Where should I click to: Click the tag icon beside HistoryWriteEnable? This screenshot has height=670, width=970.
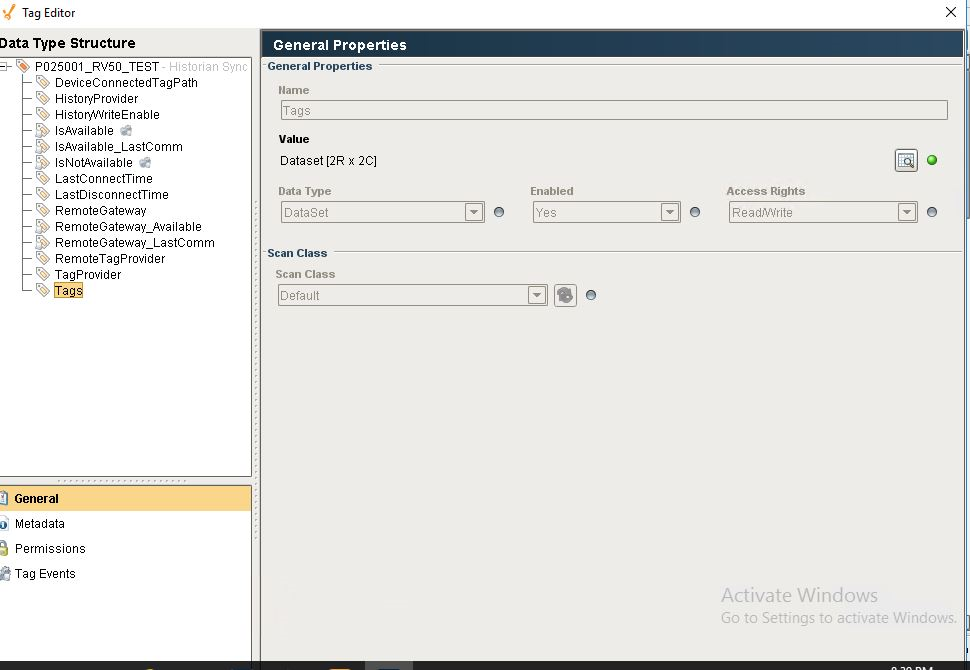tap(43, 114)
